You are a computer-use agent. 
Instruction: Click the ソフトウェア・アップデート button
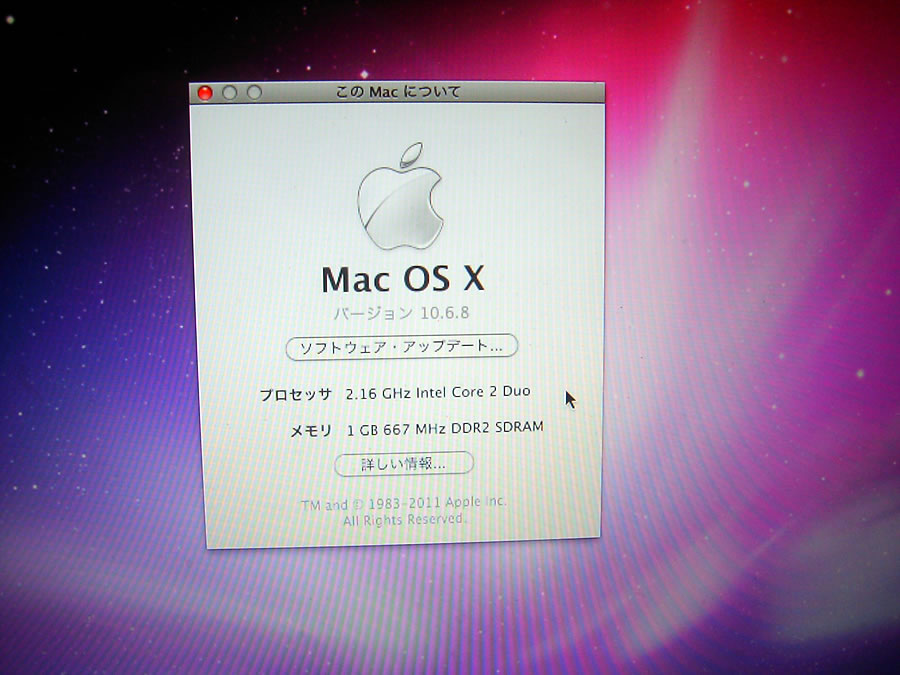(x=402, y=347)
